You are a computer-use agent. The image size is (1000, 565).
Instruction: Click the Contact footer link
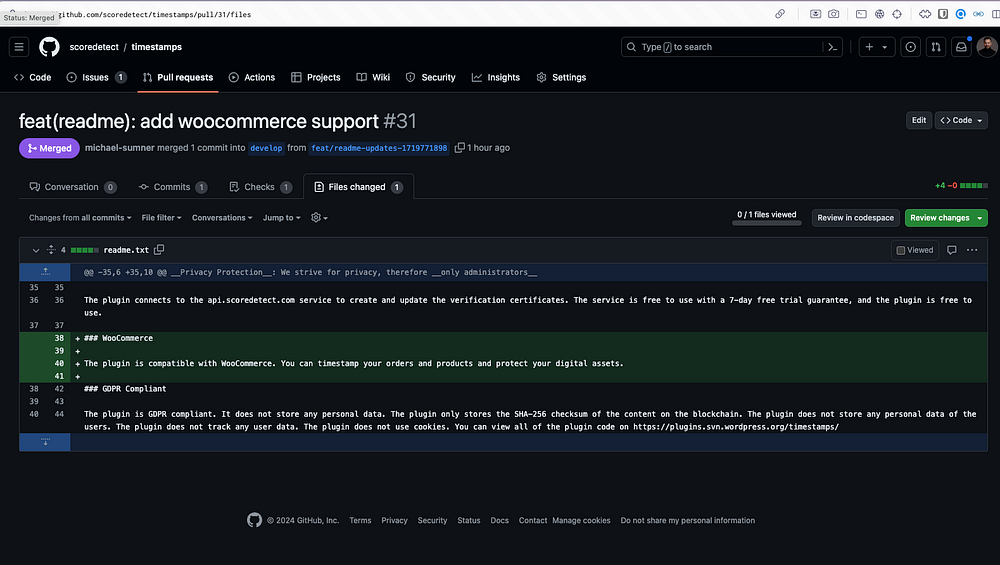point(533,520)
